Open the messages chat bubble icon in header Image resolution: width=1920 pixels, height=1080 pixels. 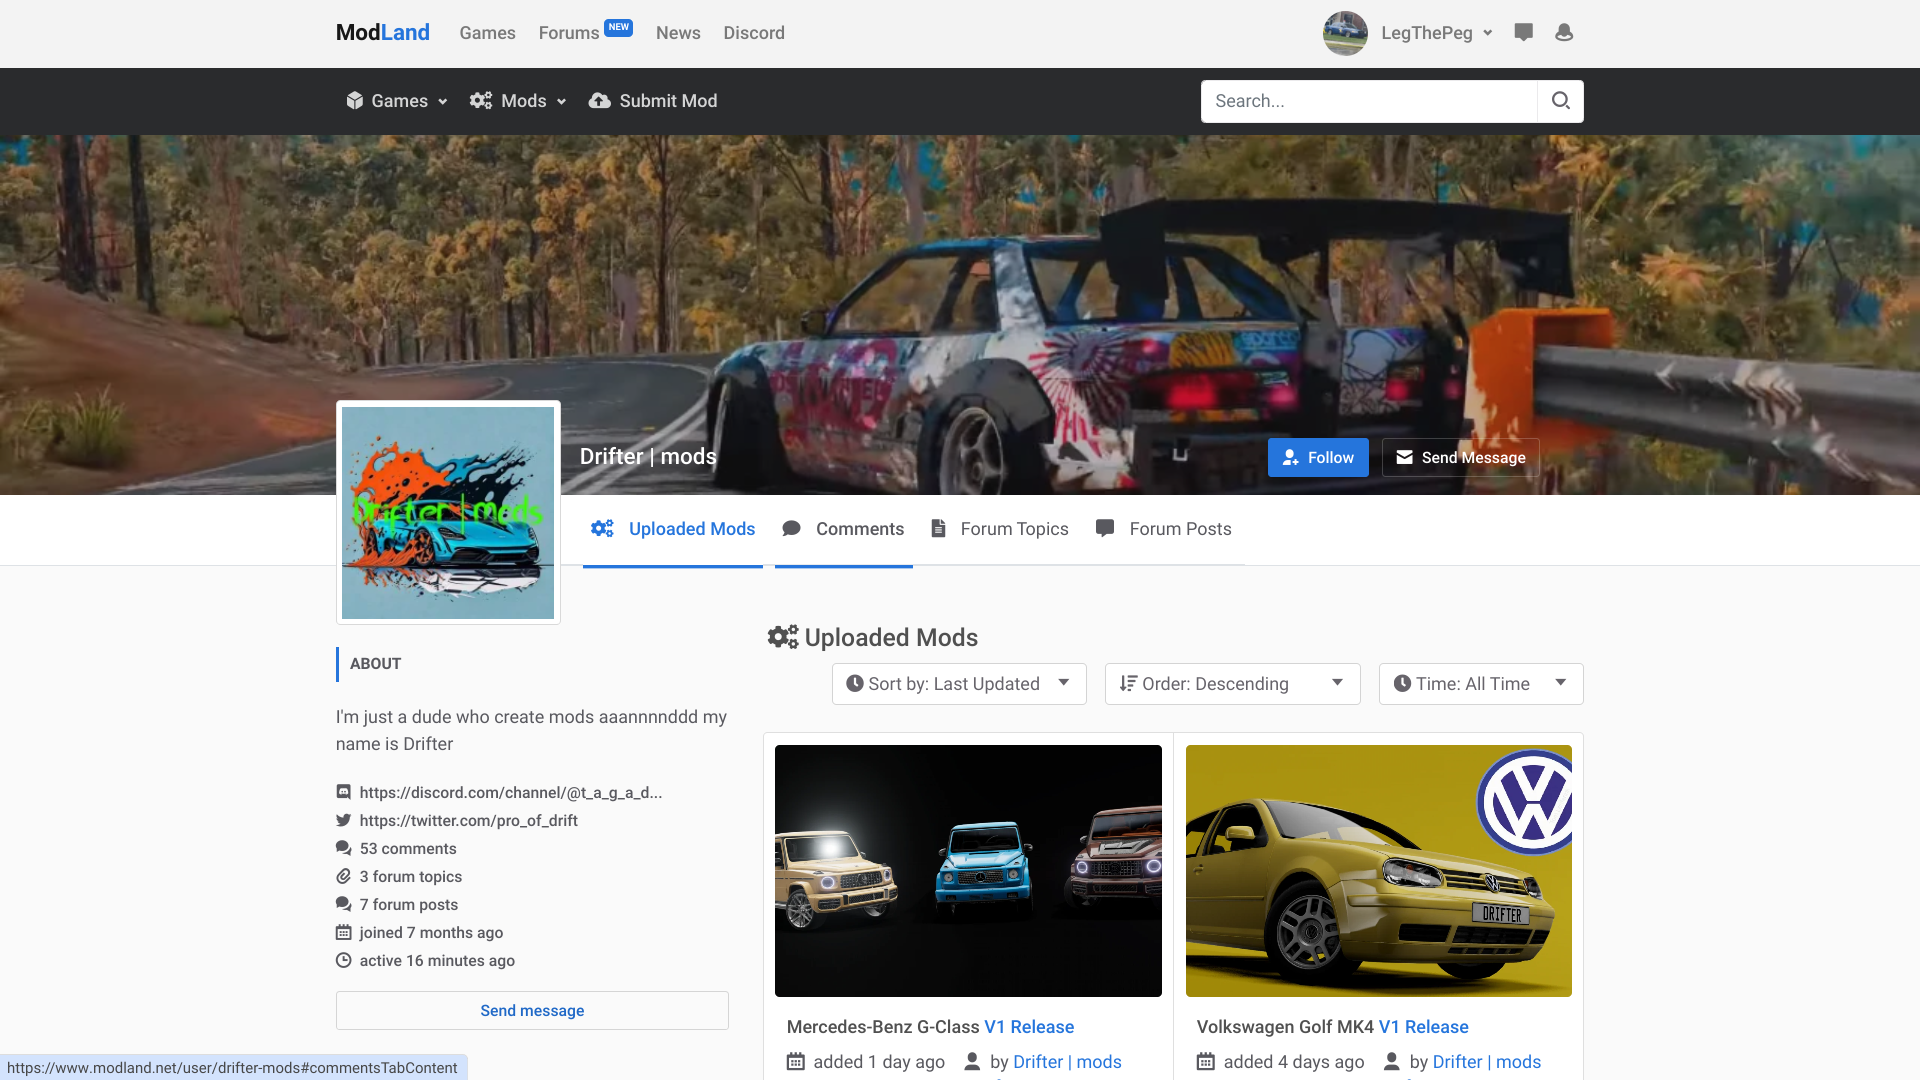coord(1523,33)
